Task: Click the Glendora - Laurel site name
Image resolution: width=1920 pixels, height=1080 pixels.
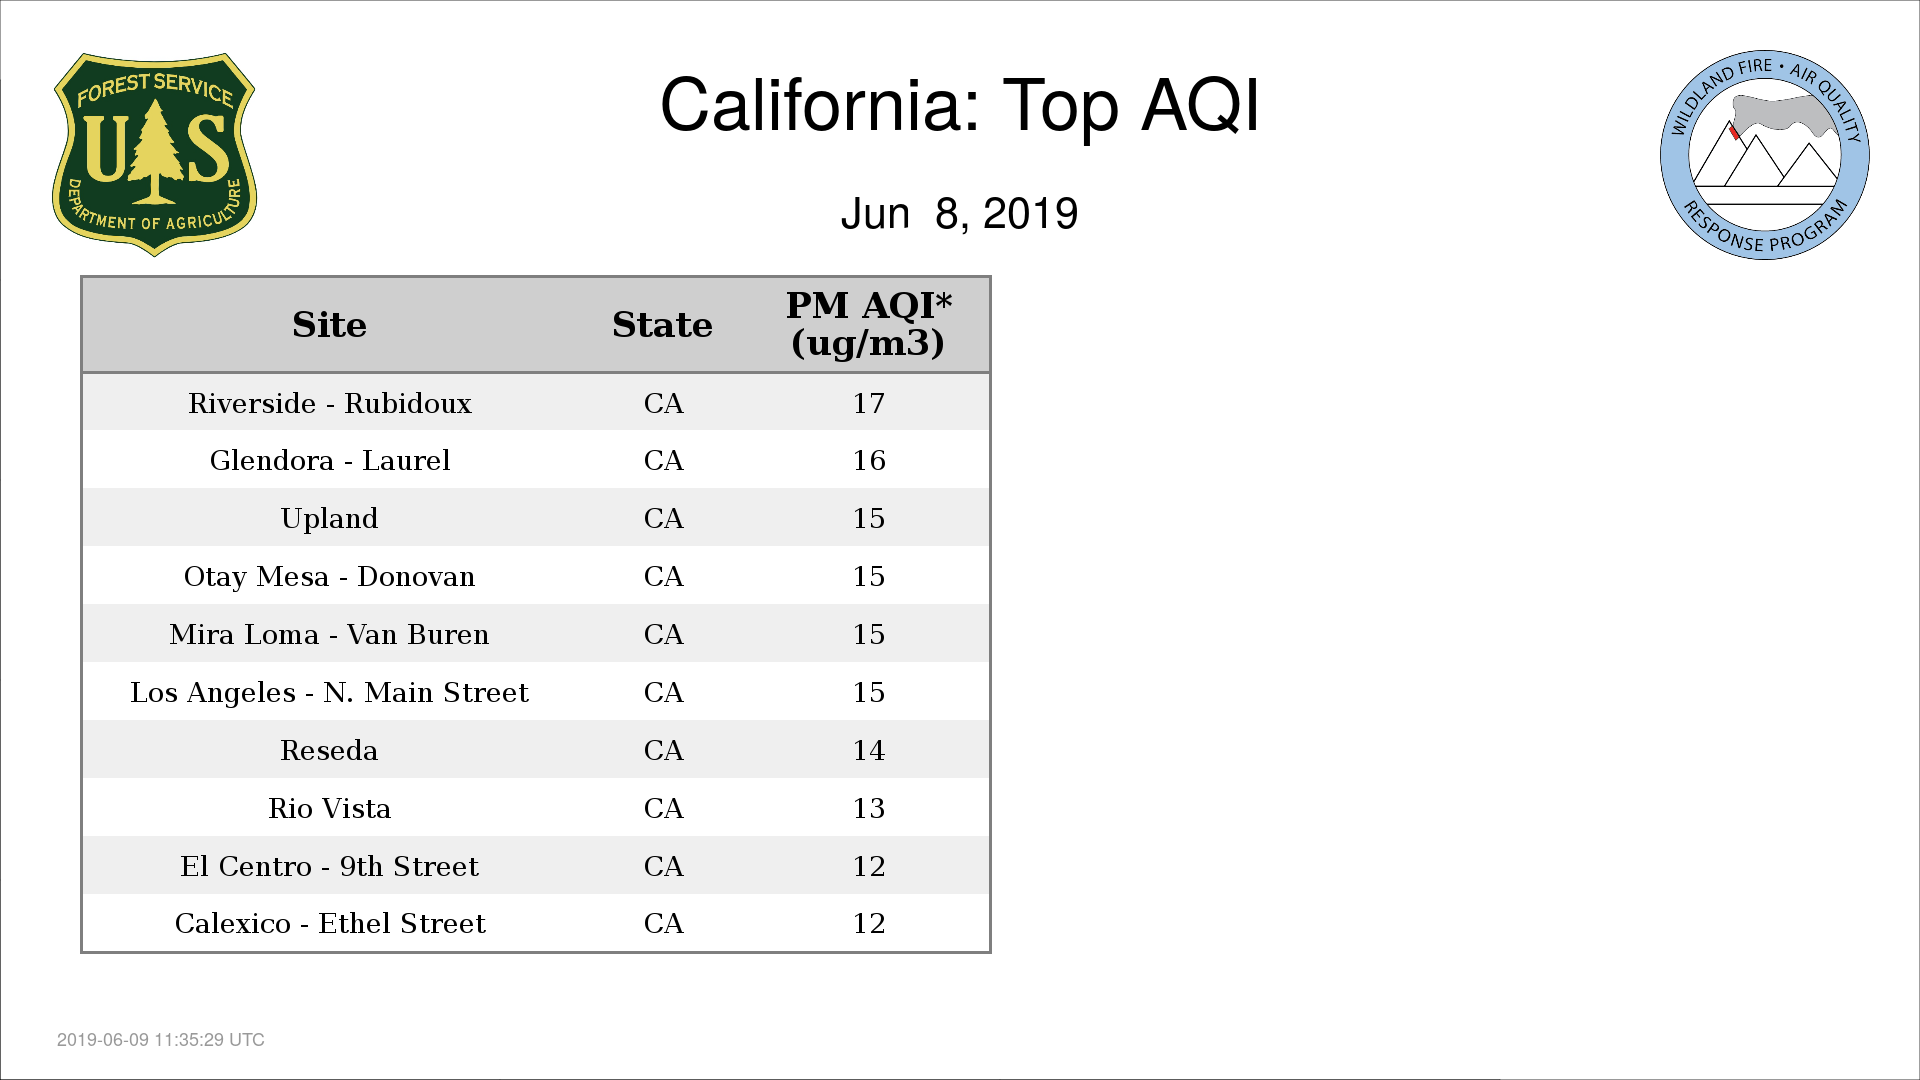Action: coord(330,460)
